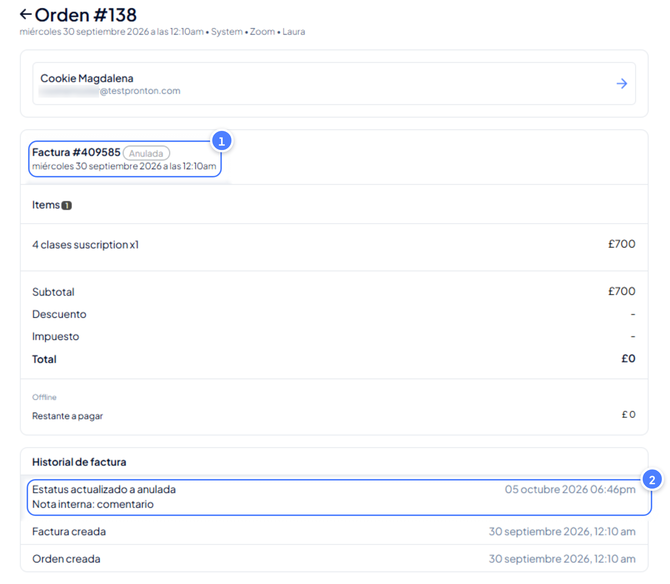Screen dimensions: 670x584
Task: Click the order date subtitle with System Zoom Laura
Action: click(x=162, y=32)
